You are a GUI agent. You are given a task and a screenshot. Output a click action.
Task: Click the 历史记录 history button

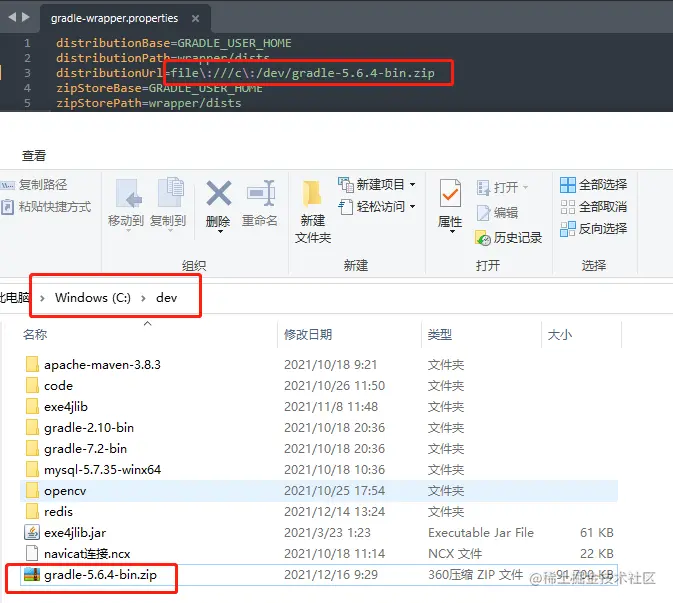point(509,237)
